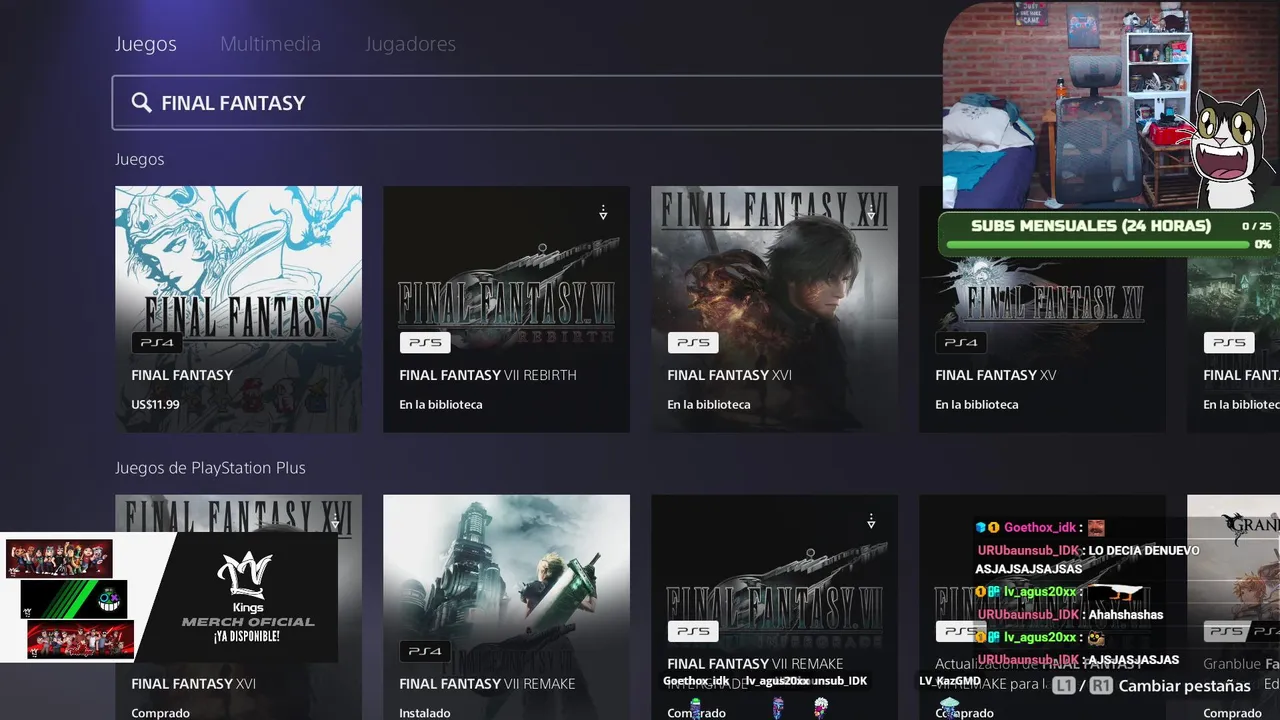Click the PS5 badge on the cut-off card after FINAL FANTASY XV

pos(1229,342)
